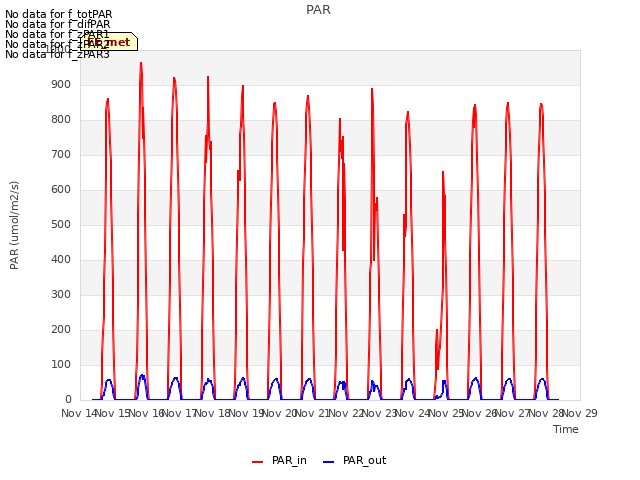
Task: Click the 300 y-axis tick label
Action: coord(61,295)
